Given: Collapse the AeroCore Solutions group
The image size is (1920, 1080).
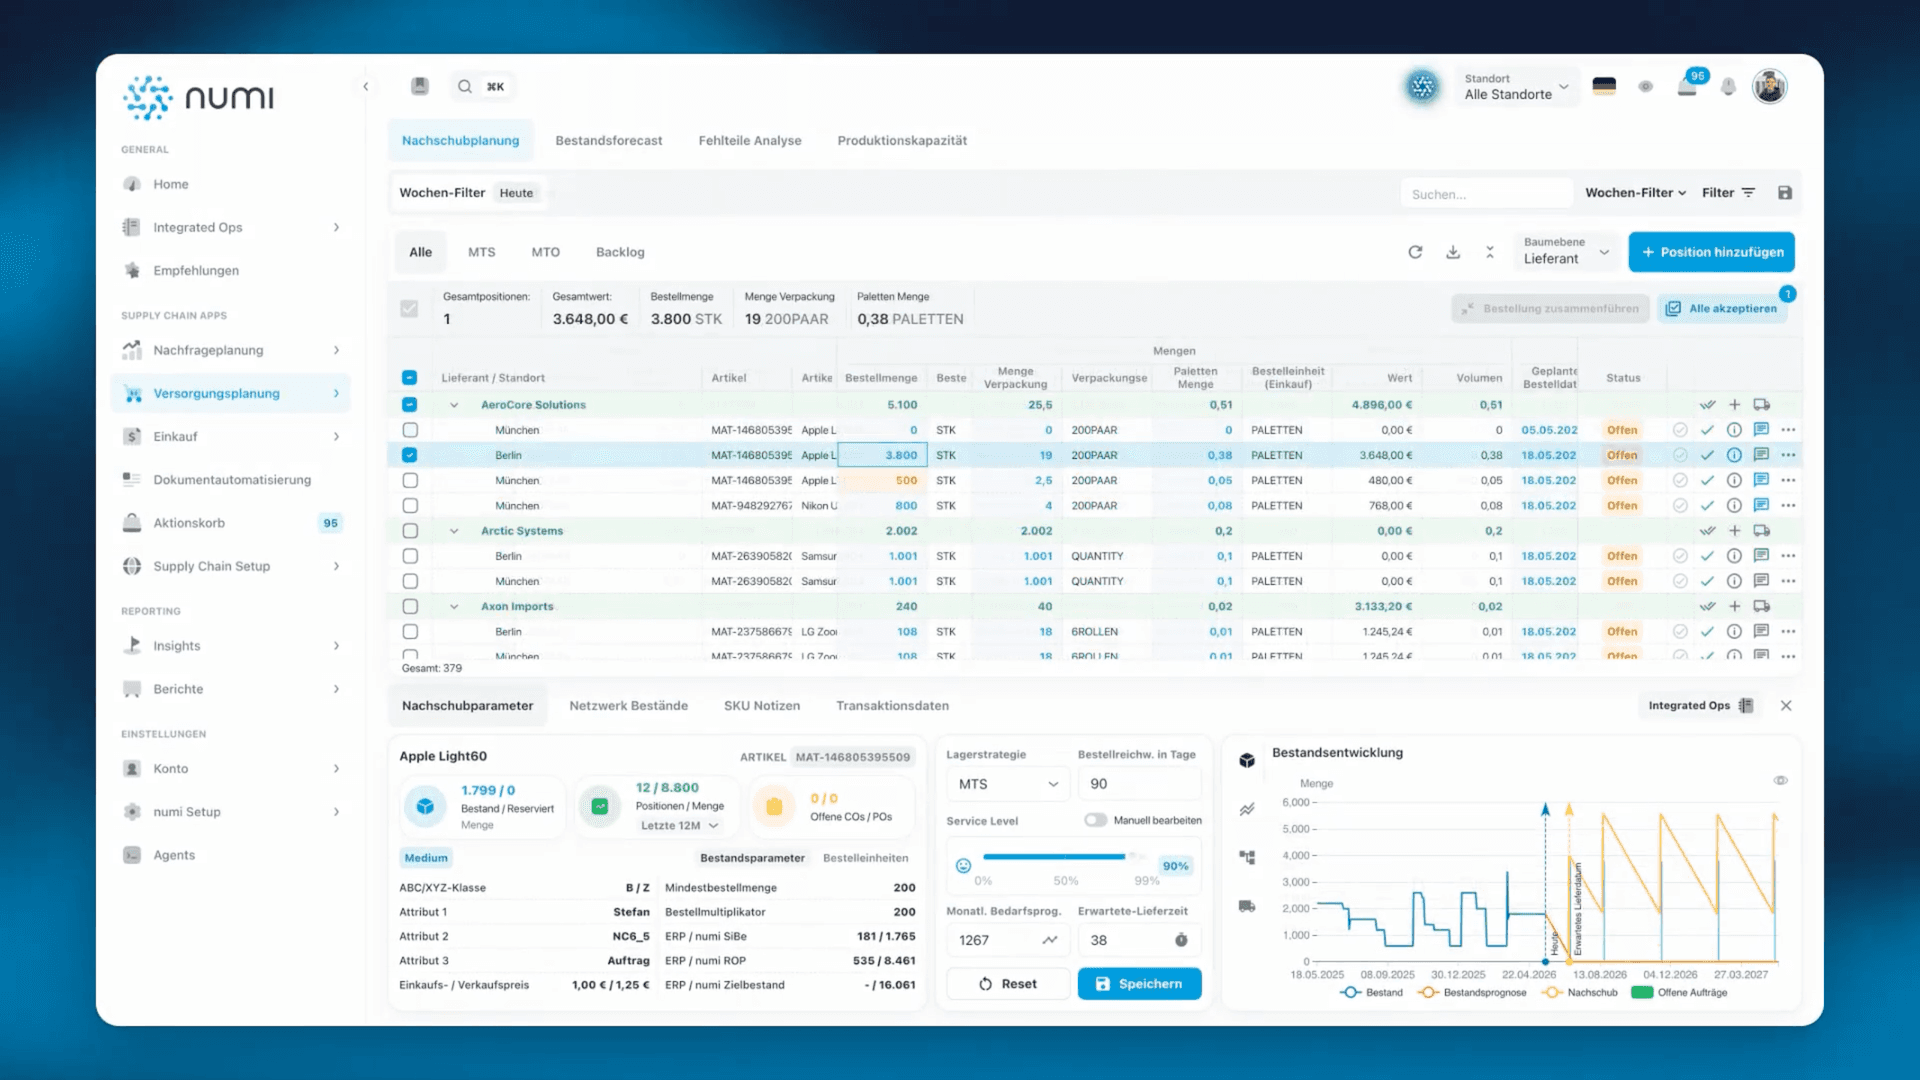Looking at the screenshot, I should pos(454,405).
